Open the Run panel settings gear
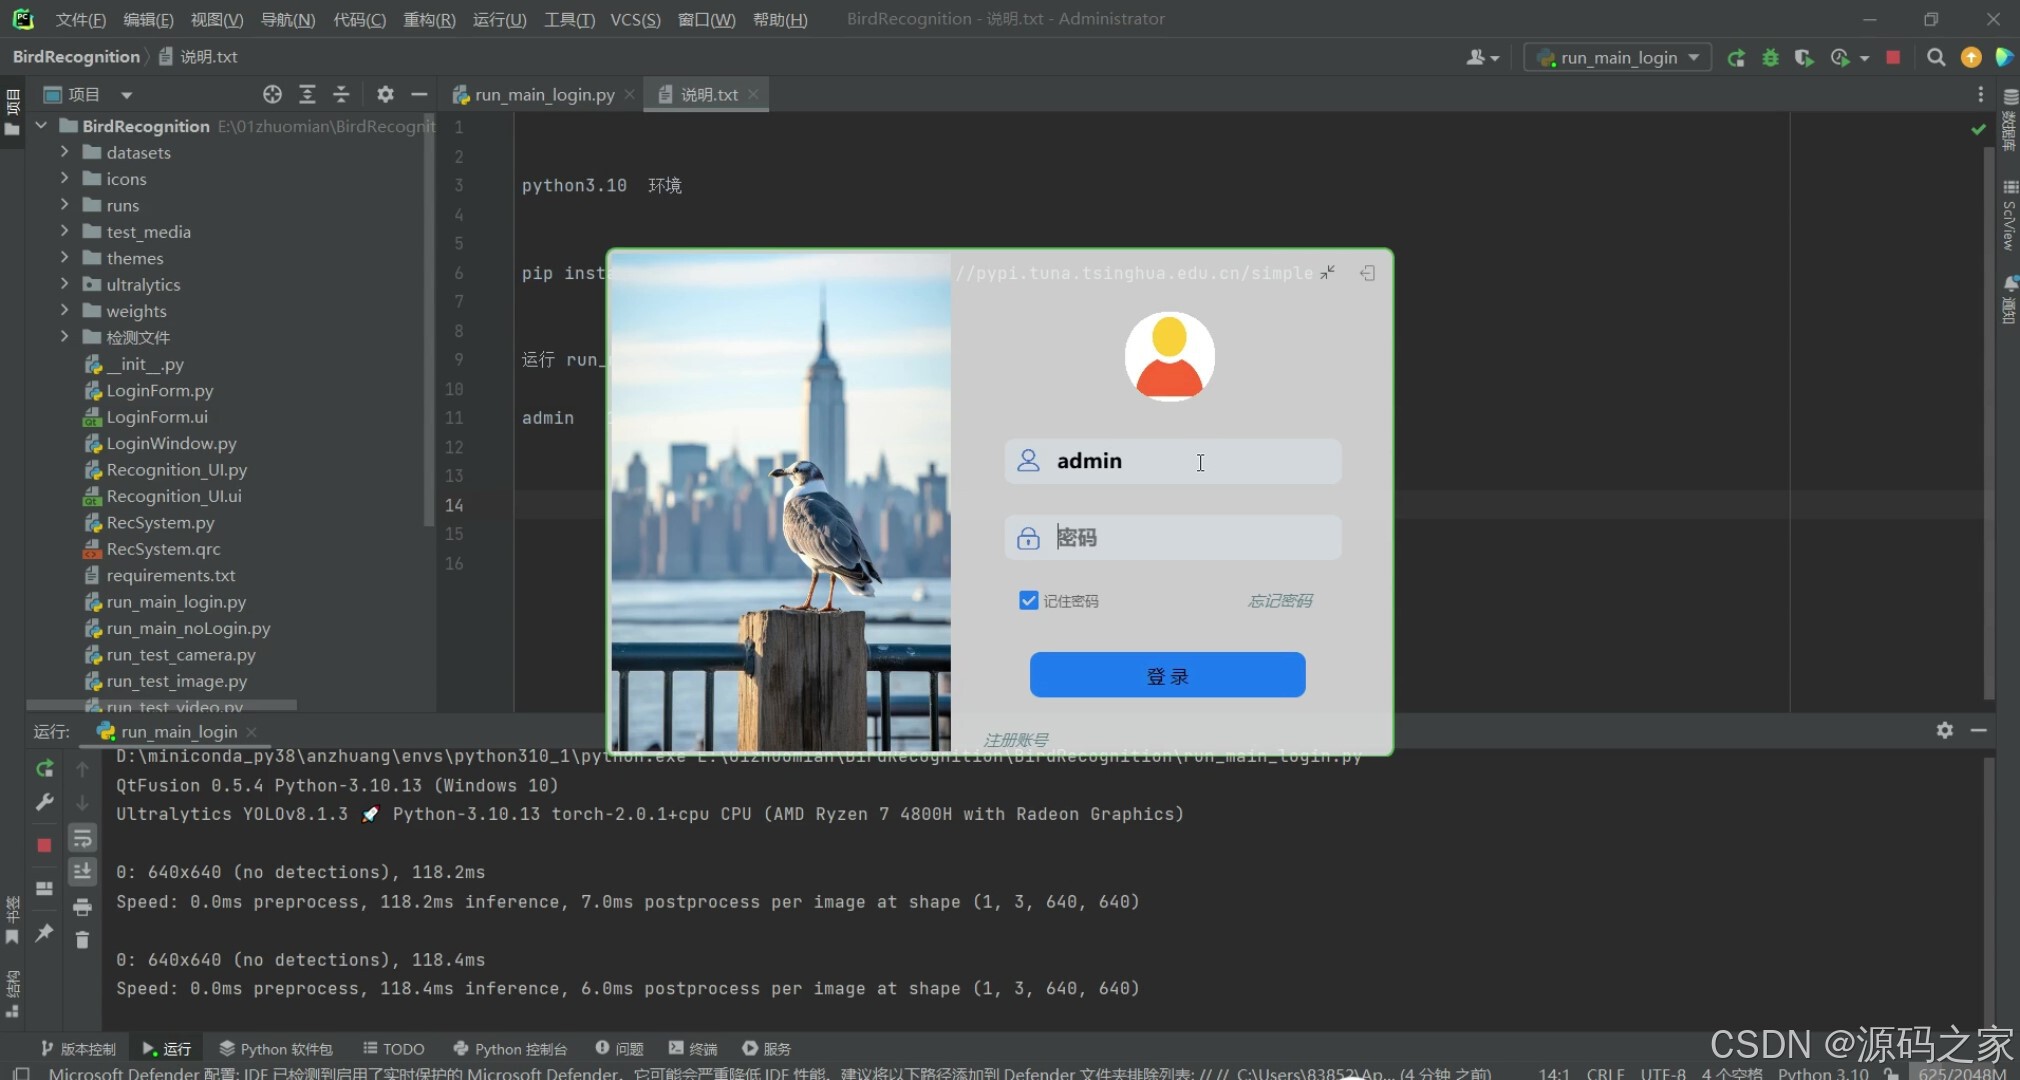 1944,730
